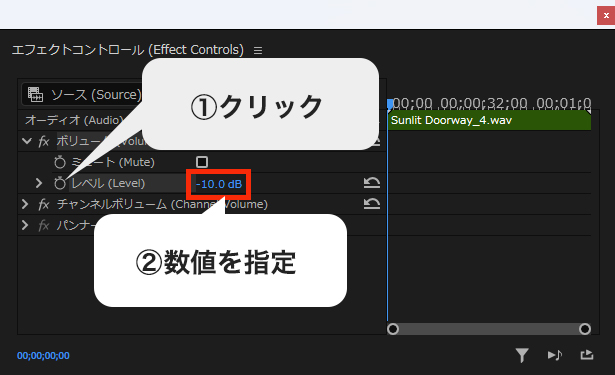Select the Level property label
Screen dimensions: 615x375
click(x=108, y=183)
